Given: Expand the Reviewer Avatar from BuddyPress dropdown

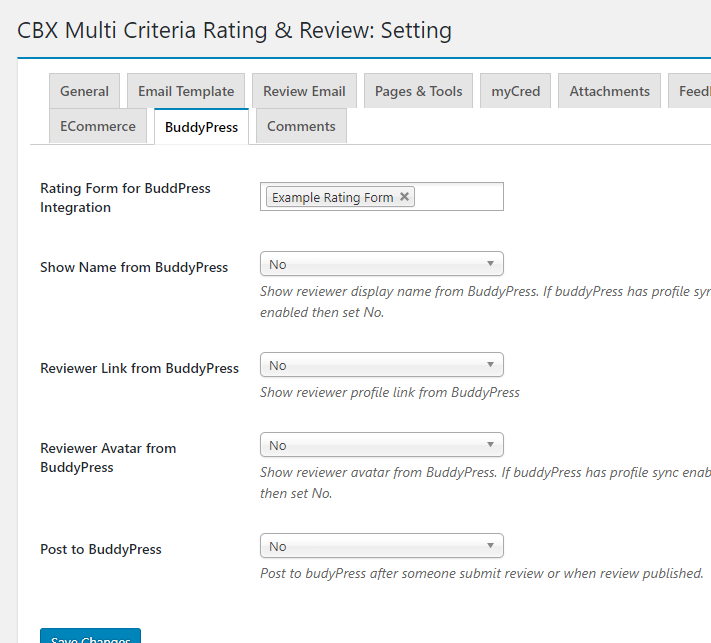Looking at the screenshot, I should click(x=382, y=445).
